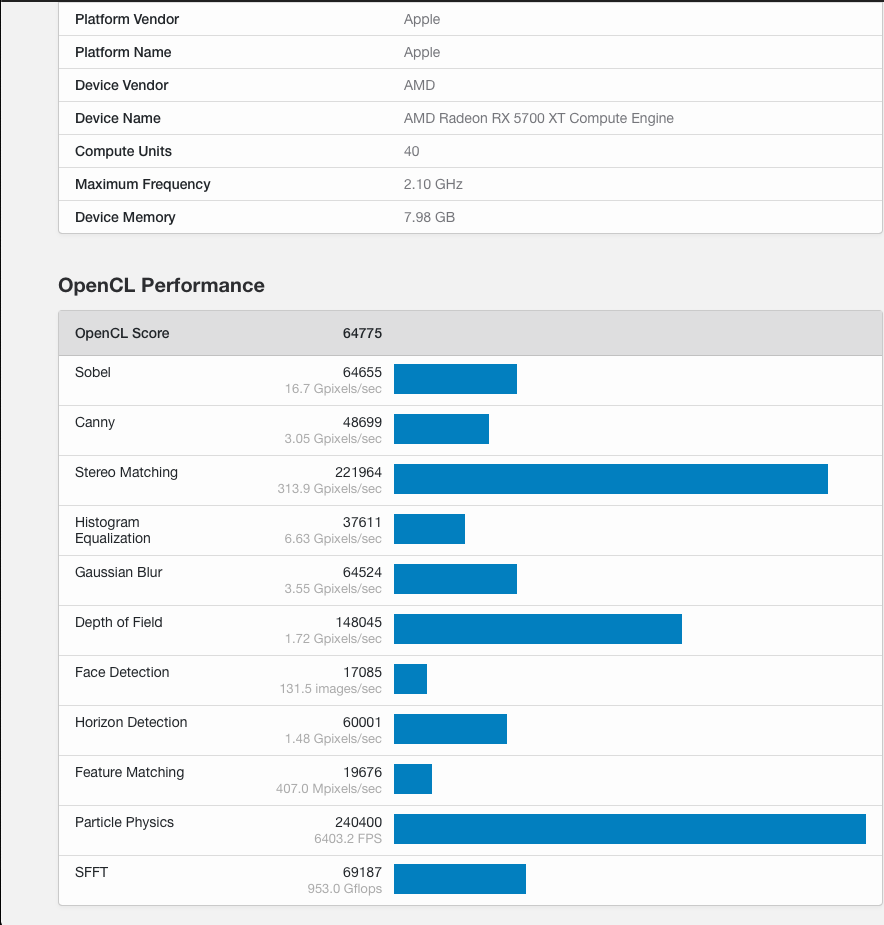
Task: Select the SFFT benchmark label
Action: (x=91, y=872)
